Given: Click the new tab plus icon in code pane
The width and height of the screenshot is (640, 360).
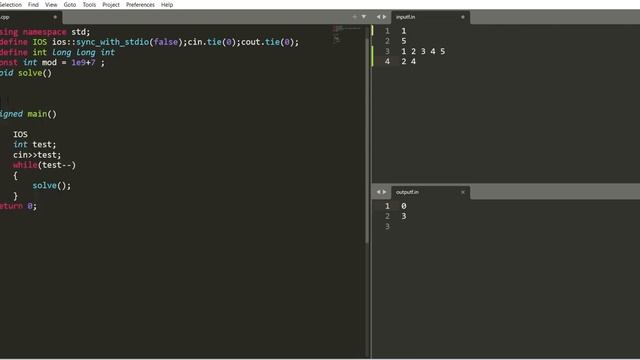Looking at the screenshot, I should tap(354, 17).
